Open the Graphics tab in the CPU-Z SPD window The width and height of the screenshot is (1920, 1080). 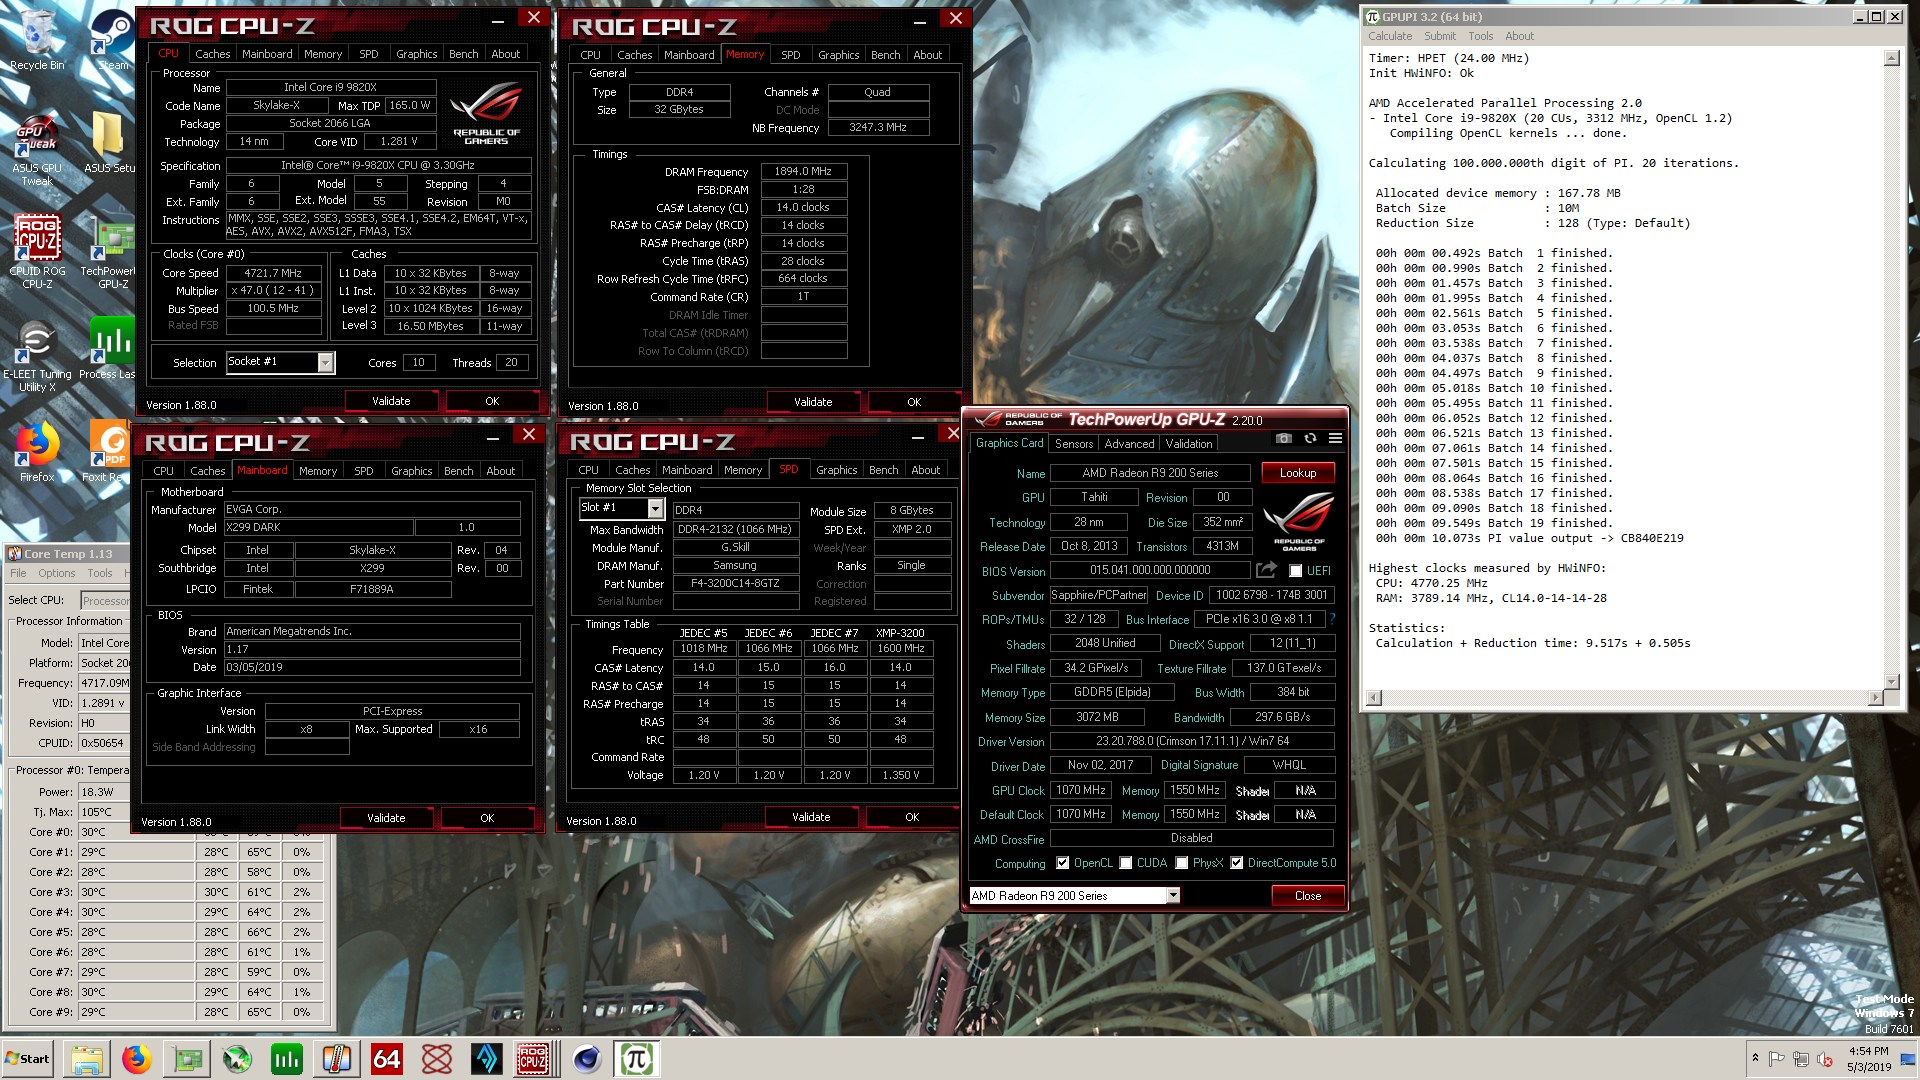click(x=837, y=470)
